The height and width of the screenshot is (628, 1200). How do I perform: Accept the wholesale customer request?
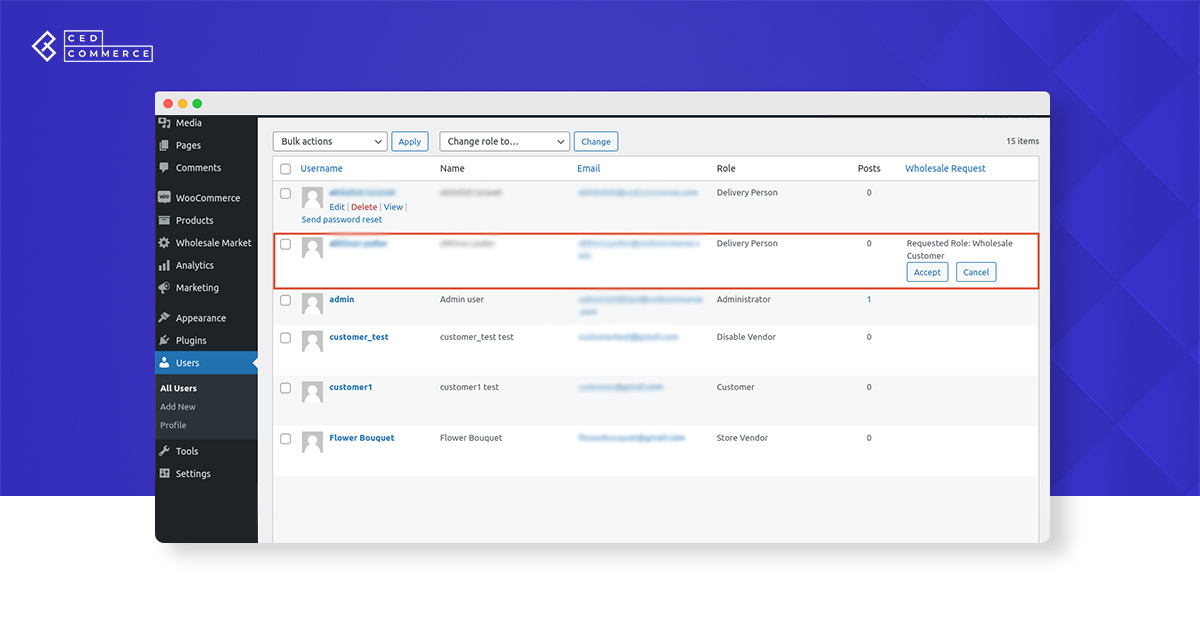pyautogui.click(x=927, y=272)
